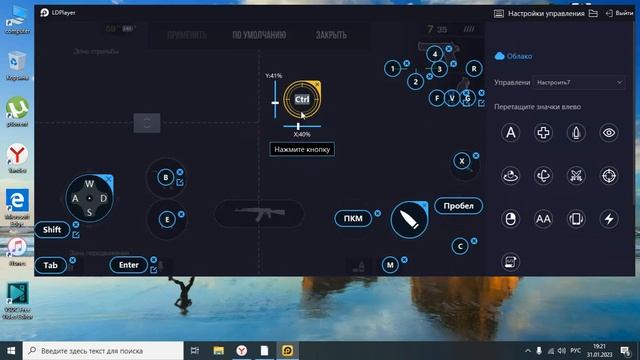
Task: Select the lightning bolt icon
Action: (609, 219)
